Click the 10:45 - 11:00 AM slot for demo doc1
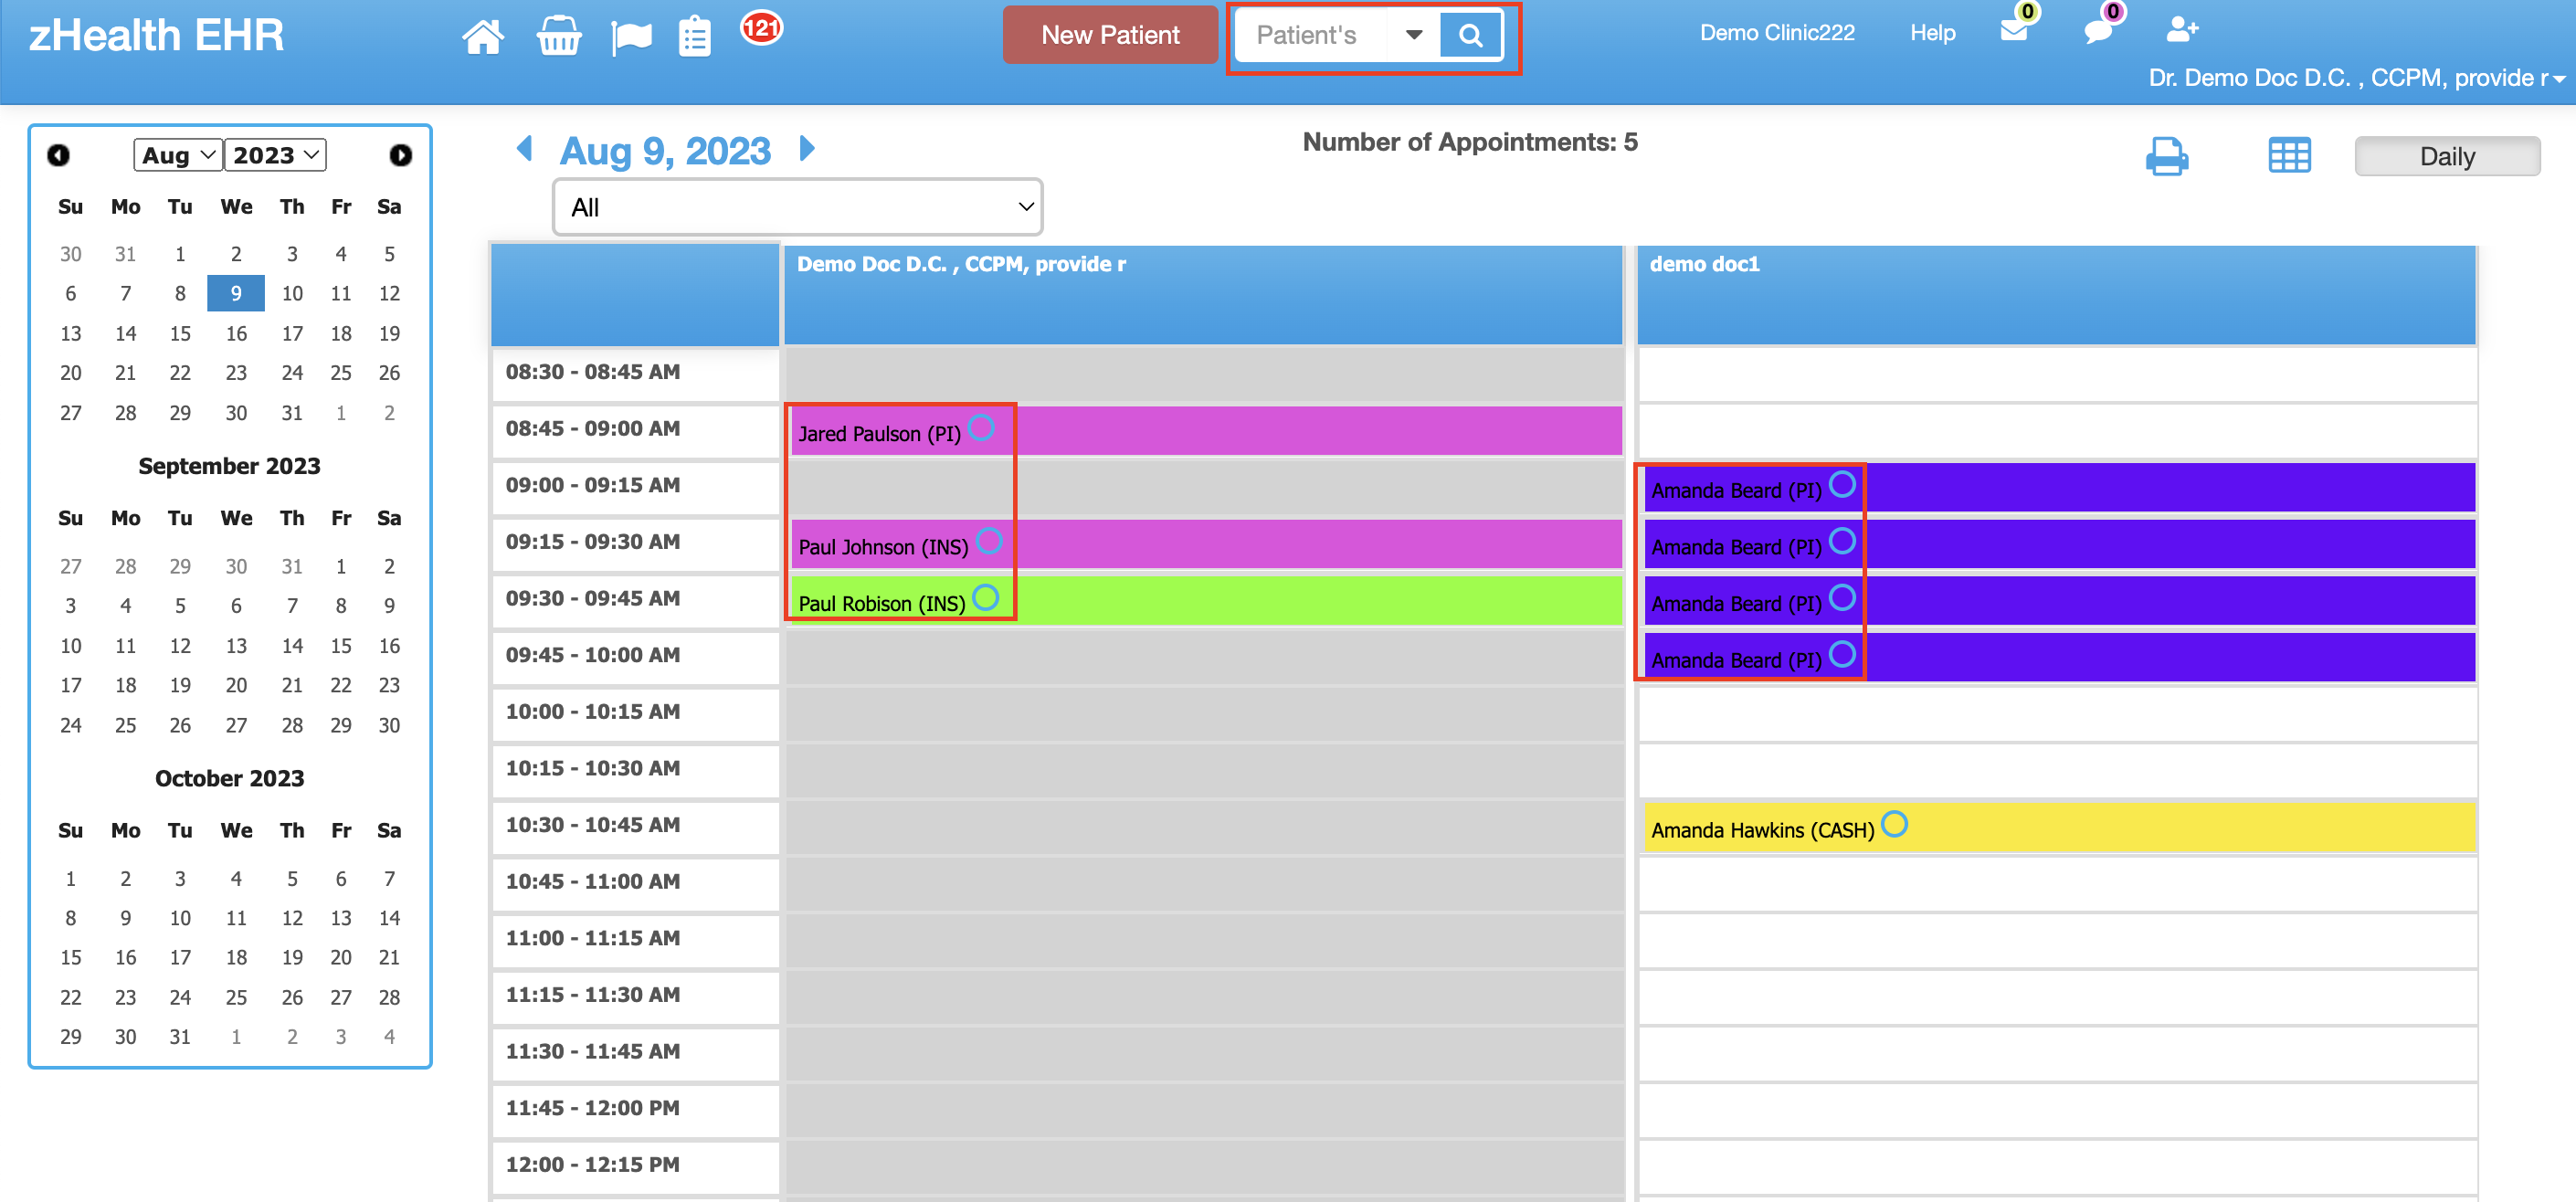This screenshot has width=2576, height=1202. pos(2057,884)
